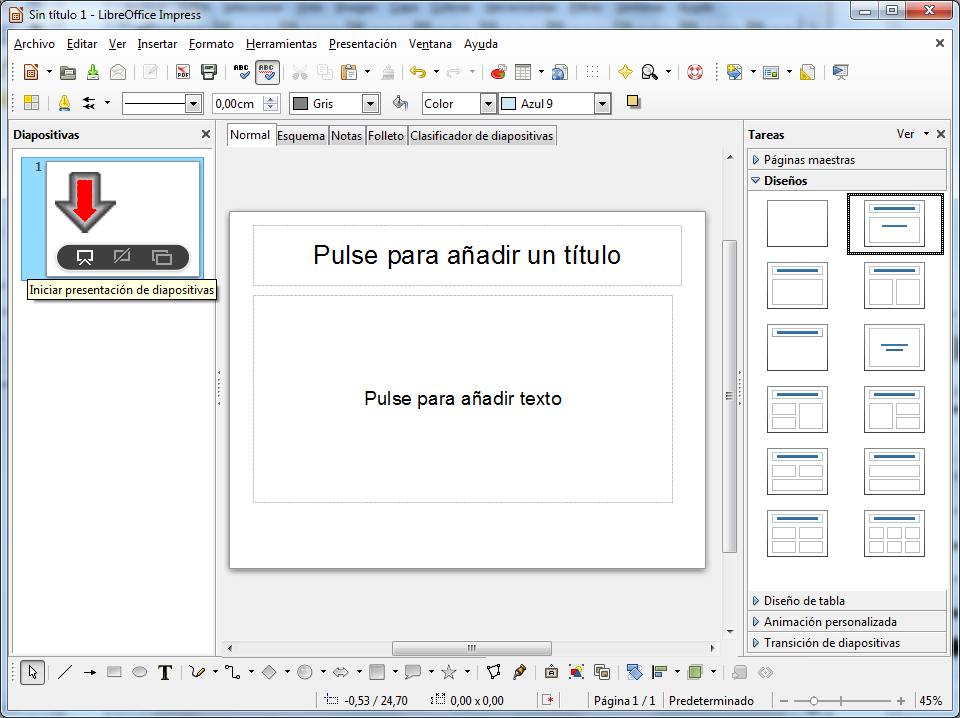Open the Color area style dropdown

pyautogui.click(x=487, y=103)
